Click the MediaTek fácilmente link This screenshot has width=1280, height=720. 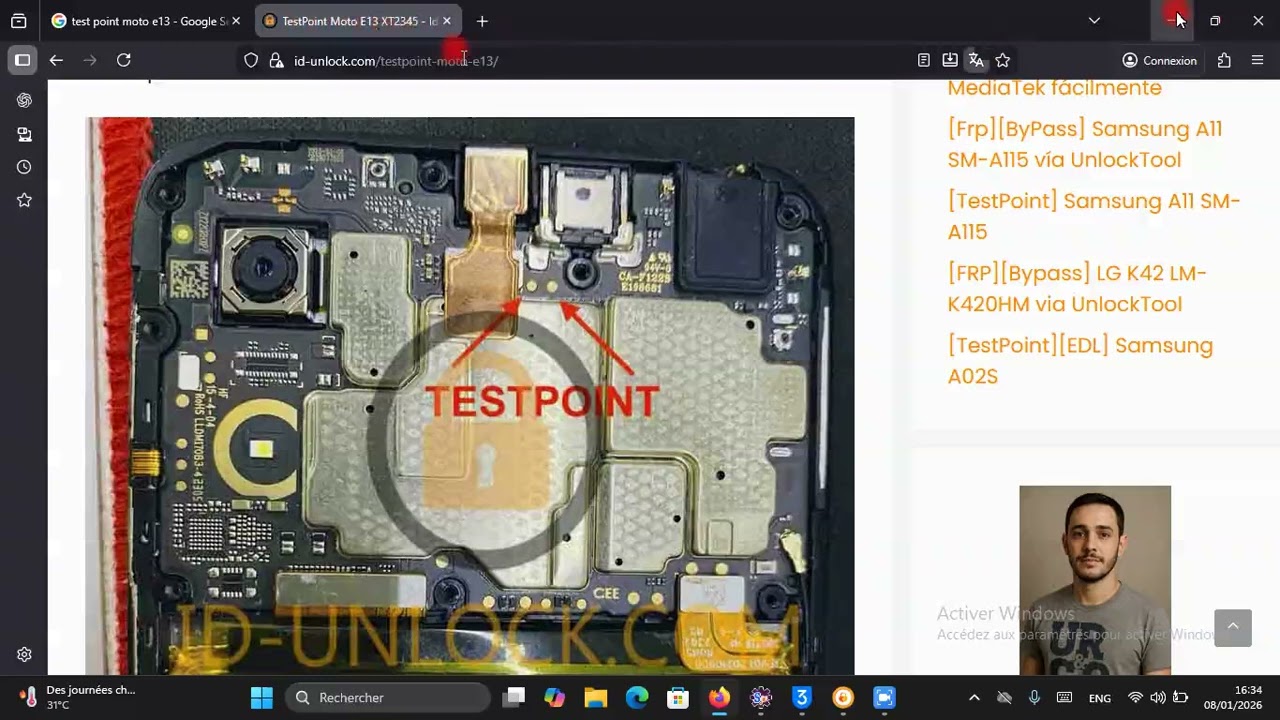coord(1054,88)
